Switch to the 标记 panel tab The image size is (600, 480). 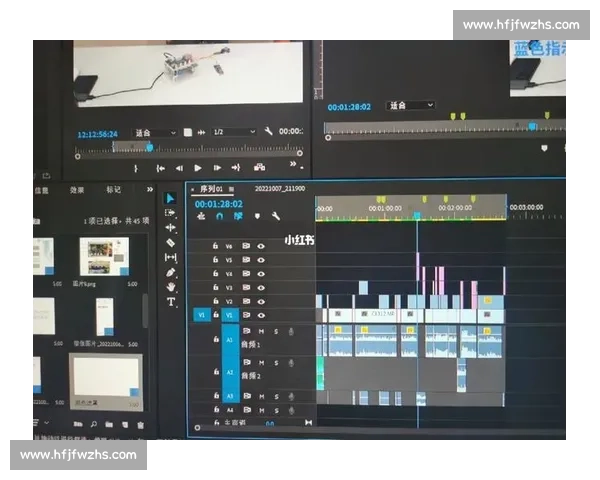[113, 189]
